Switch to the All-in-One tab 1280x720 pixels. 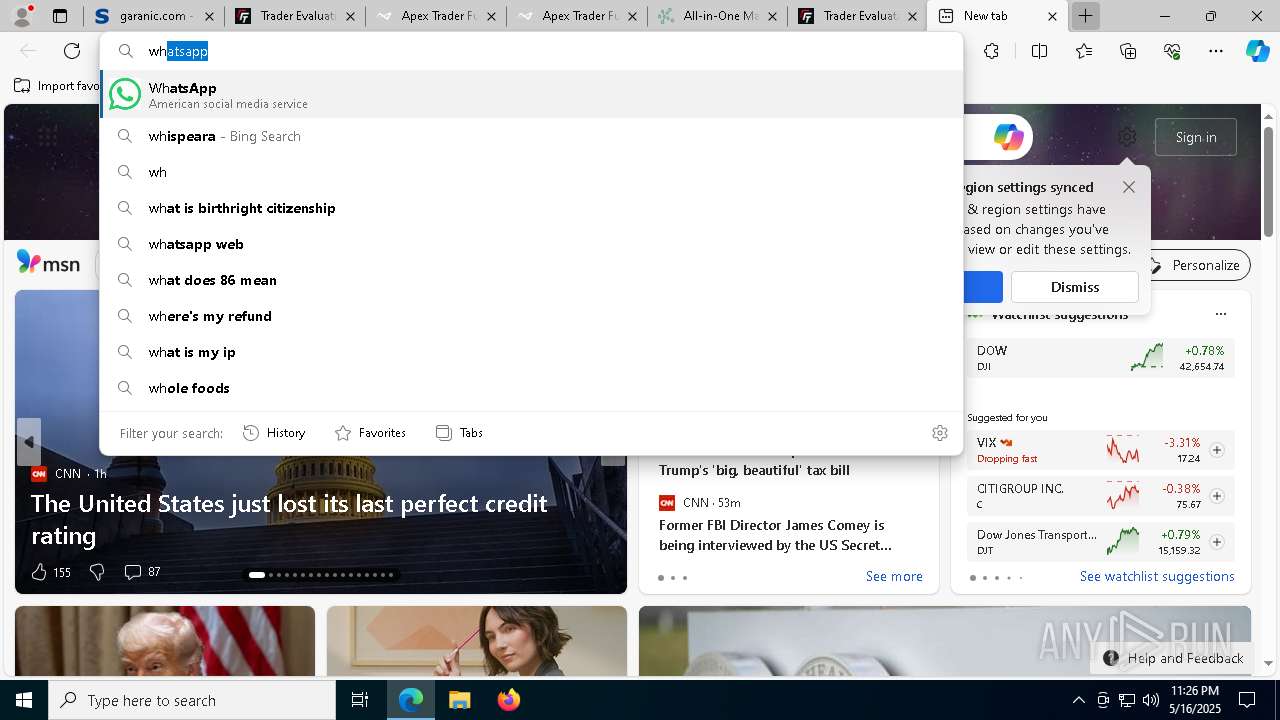coord(717,16)
